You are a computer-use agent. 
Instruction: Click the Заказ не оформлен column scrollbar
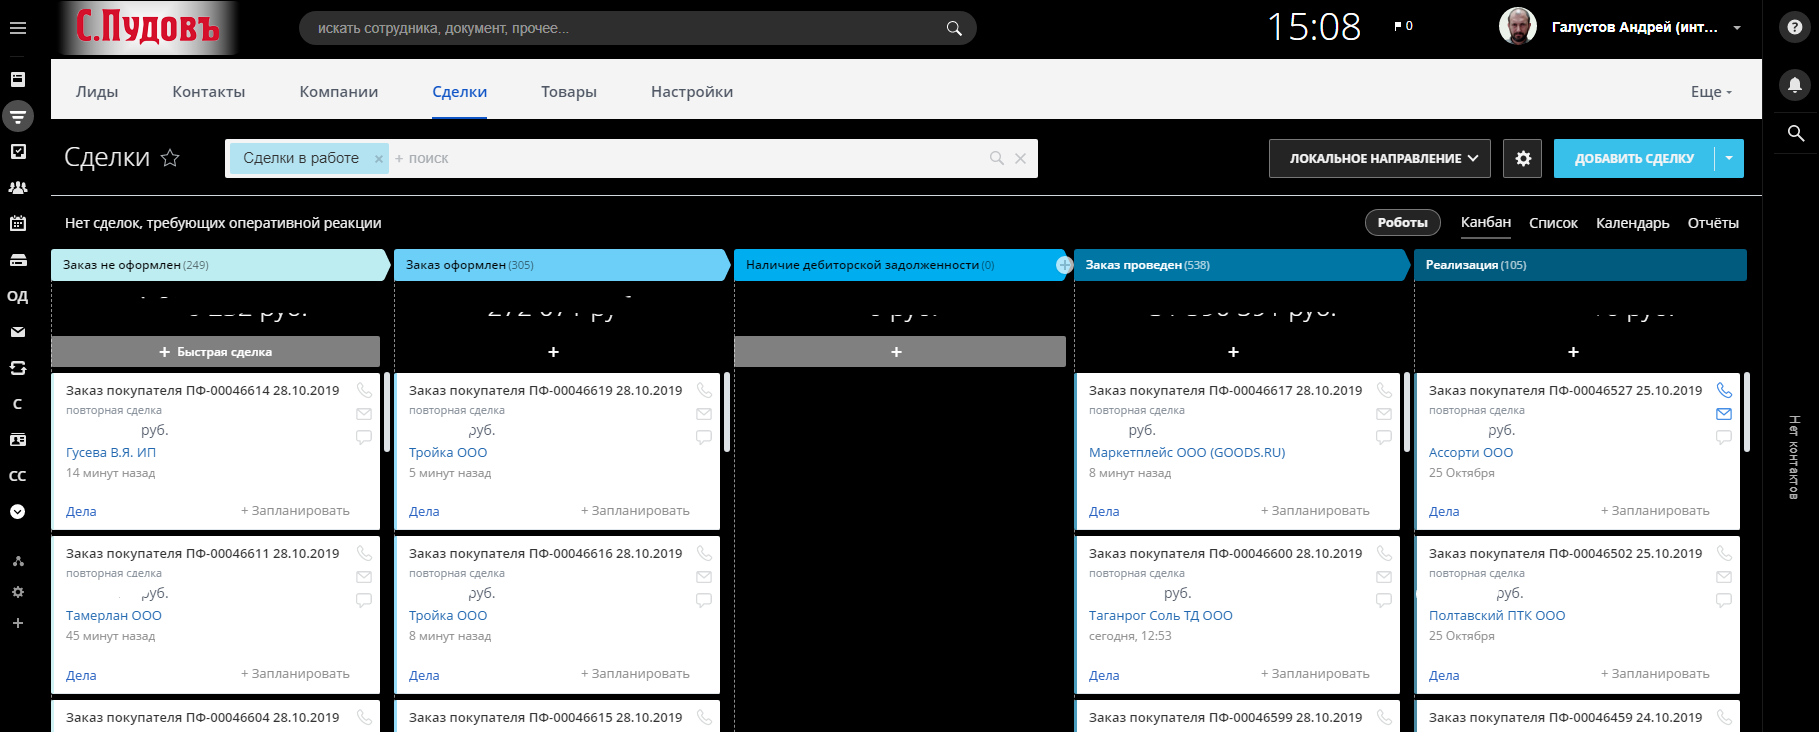click(x=386, y=412)
